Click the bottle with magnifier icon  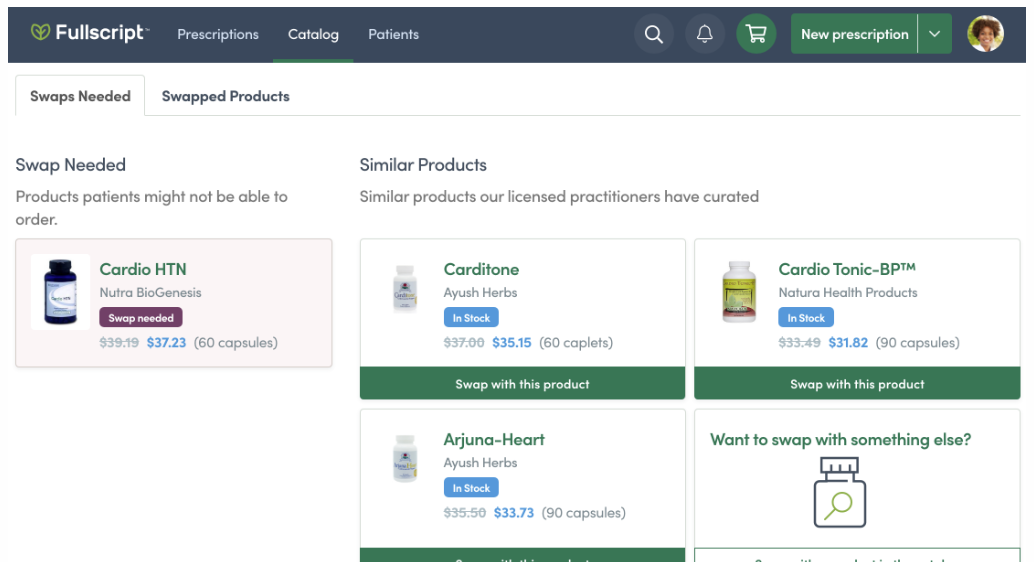point(839,493)
